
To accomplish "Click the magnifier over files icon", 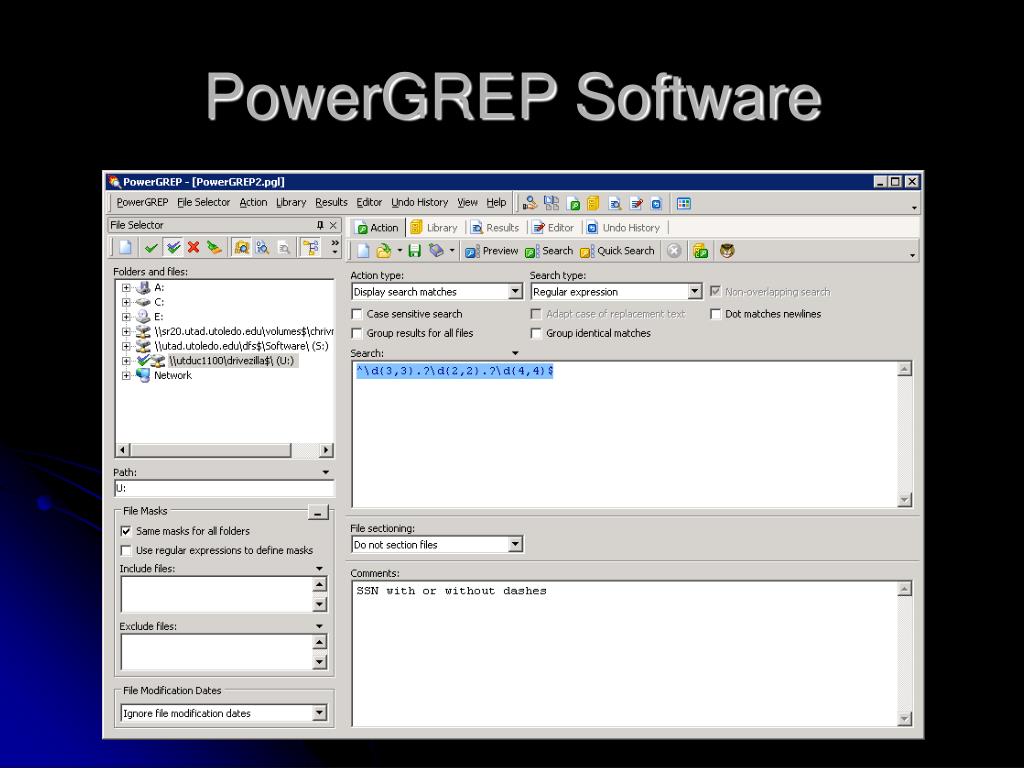I will [263, 248].
